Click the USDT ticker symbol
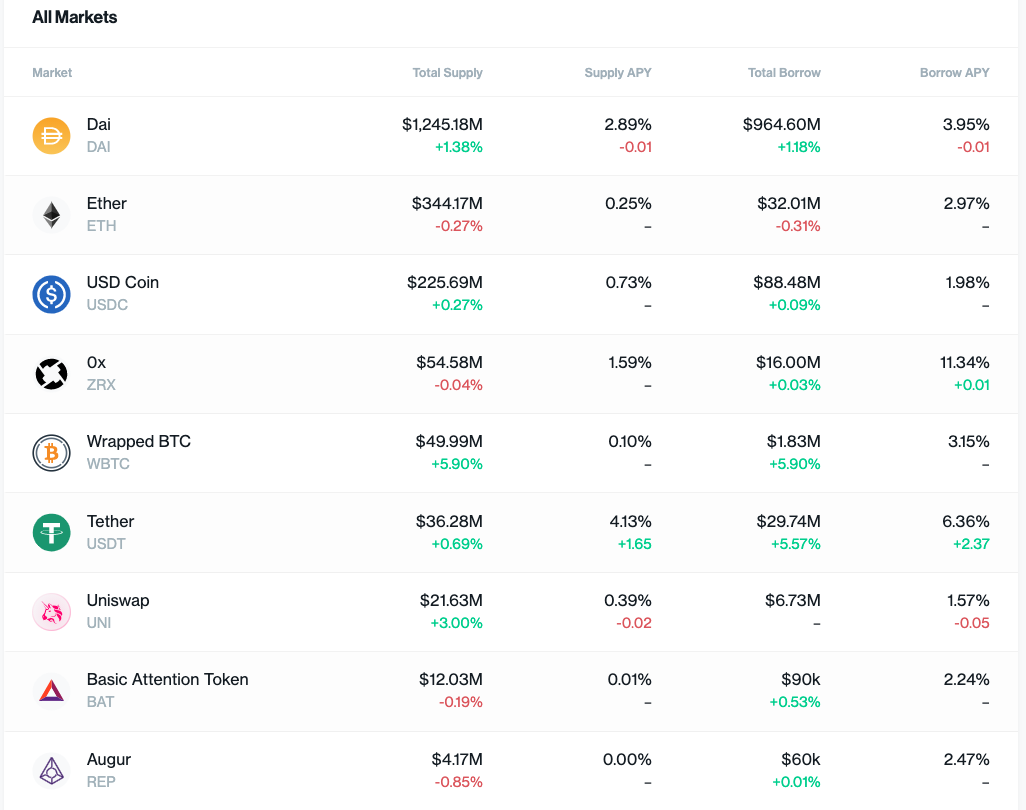 (x=106, y=544)
